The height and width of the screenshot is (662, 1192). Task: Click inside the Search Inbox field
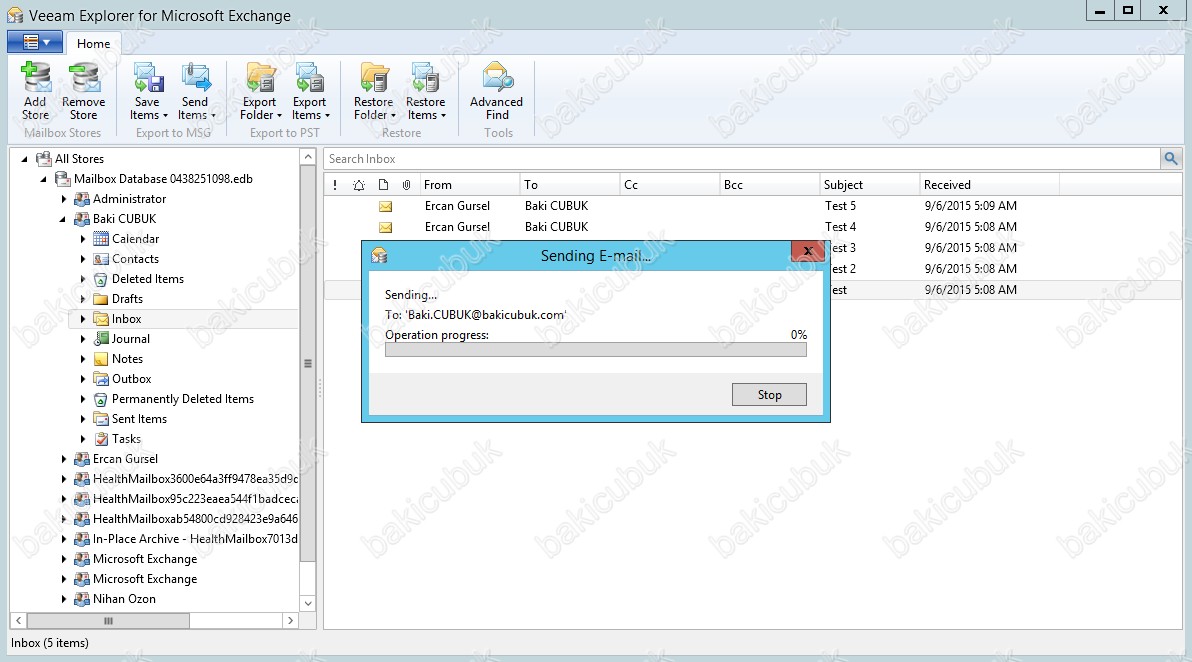pyautogui.click(x=741, y=159)
